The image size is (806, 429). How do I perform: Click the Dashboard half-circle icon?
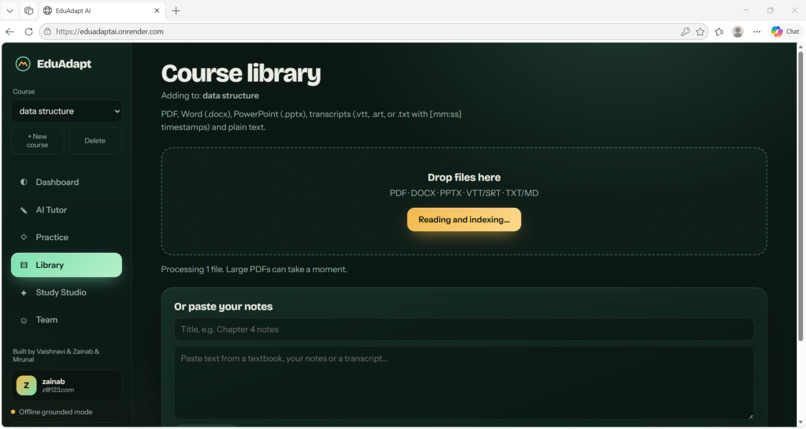click(24, 182)
